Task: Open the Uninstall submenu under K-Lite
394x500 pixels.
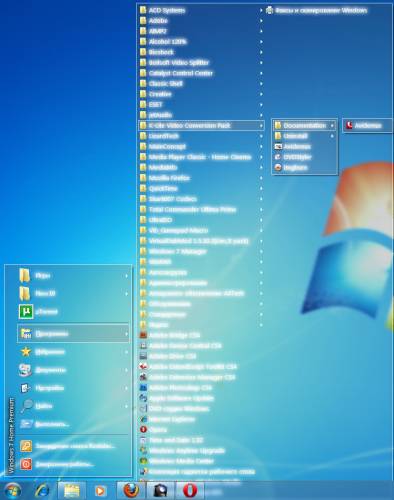Action: click(x=304, y=136)
